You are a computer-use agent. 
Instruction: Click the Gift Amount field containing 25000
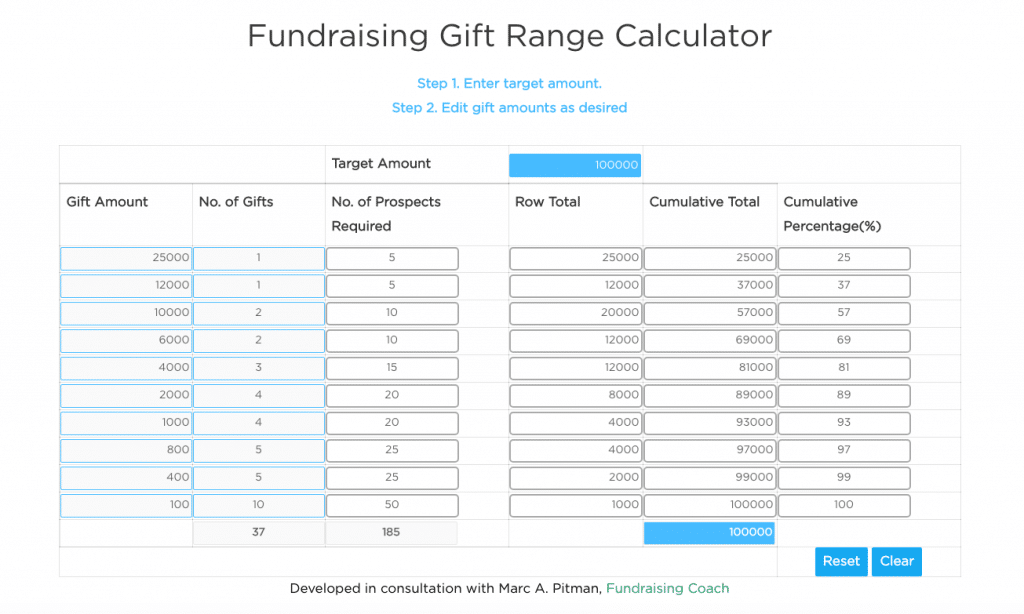point(125,258)
